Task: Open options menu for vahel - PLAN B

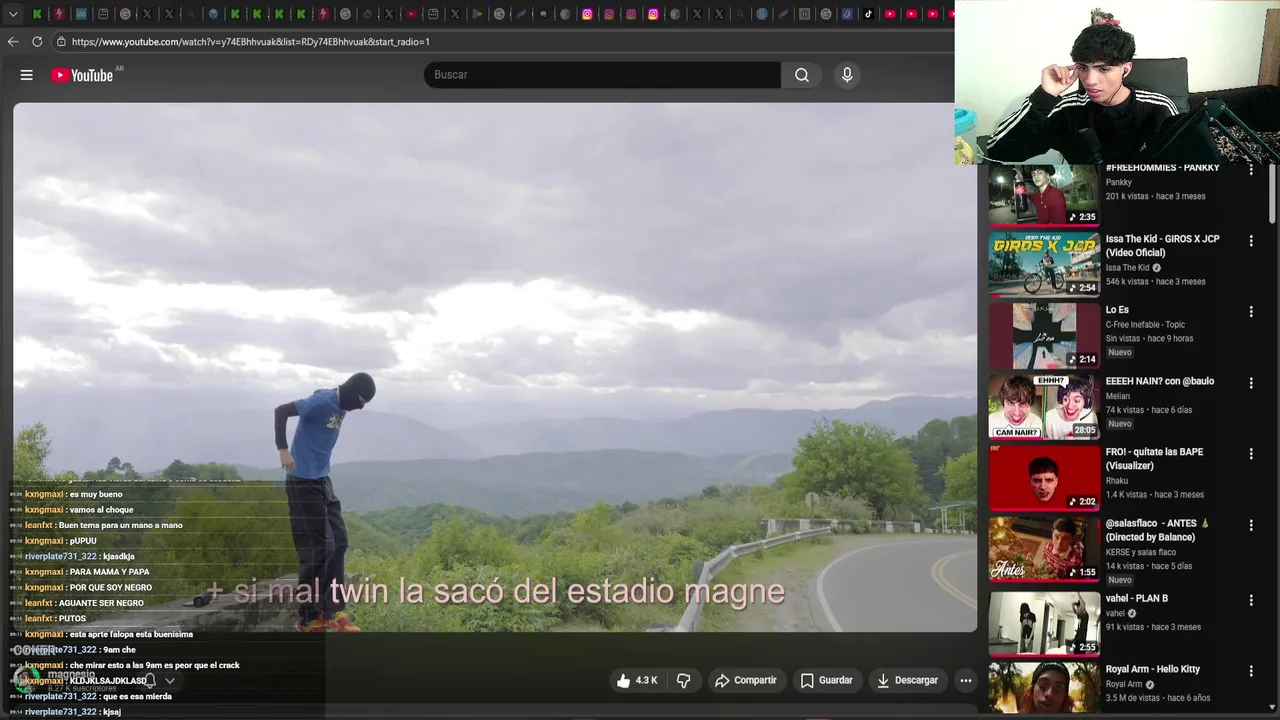Action: [1251, 600]
